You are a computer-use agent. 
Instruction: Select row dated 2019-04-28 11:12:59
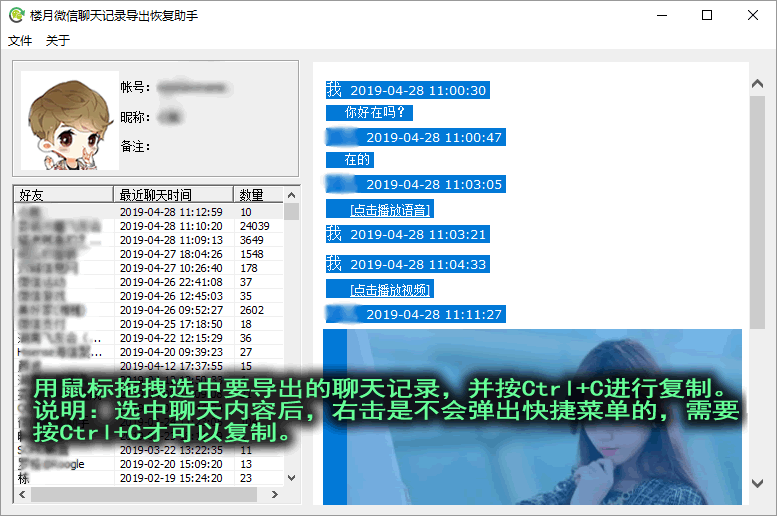coord(149,212)
